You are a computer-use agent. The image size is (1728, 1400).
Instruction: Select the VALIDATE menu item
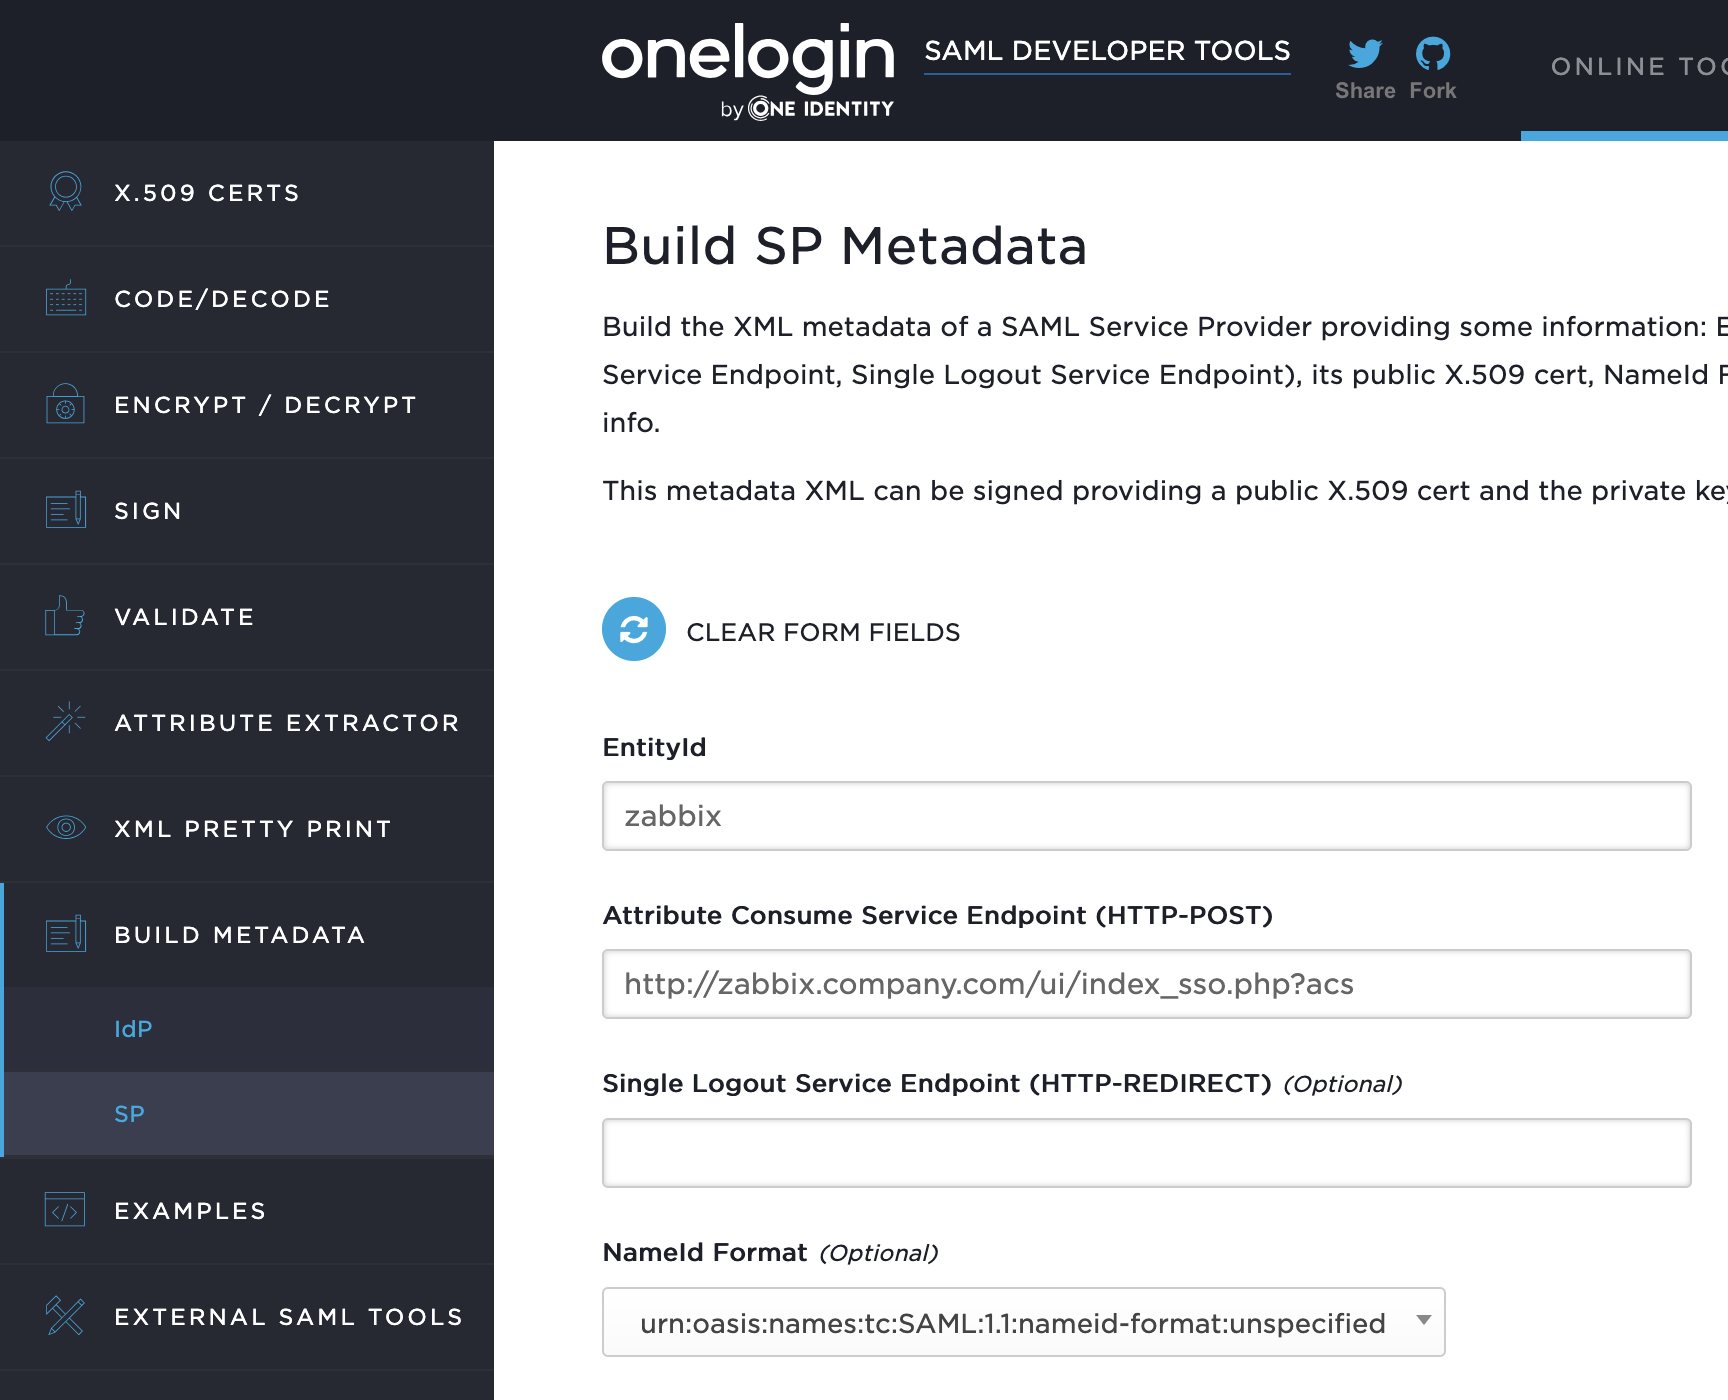click(x=247, y=617)
